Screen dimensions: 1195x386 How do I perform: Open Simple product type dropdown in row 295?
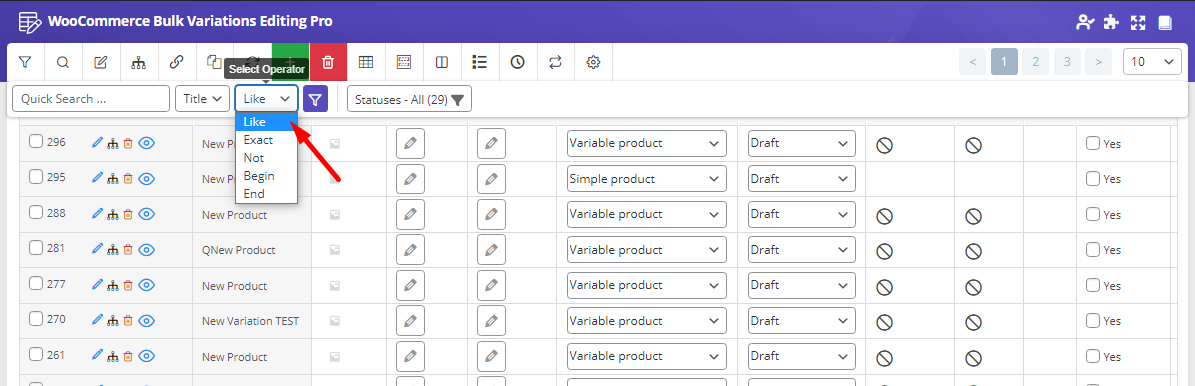point(646,179)
